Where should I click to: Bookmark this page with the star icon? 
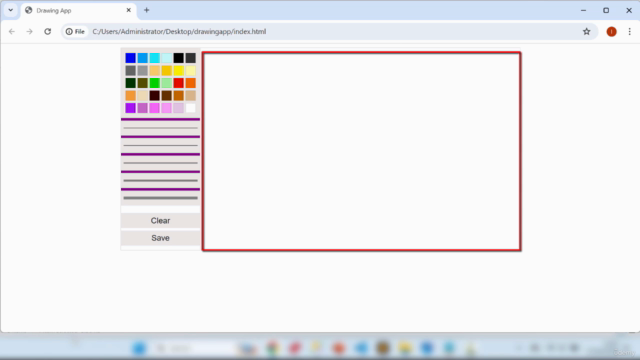point(587,31)
